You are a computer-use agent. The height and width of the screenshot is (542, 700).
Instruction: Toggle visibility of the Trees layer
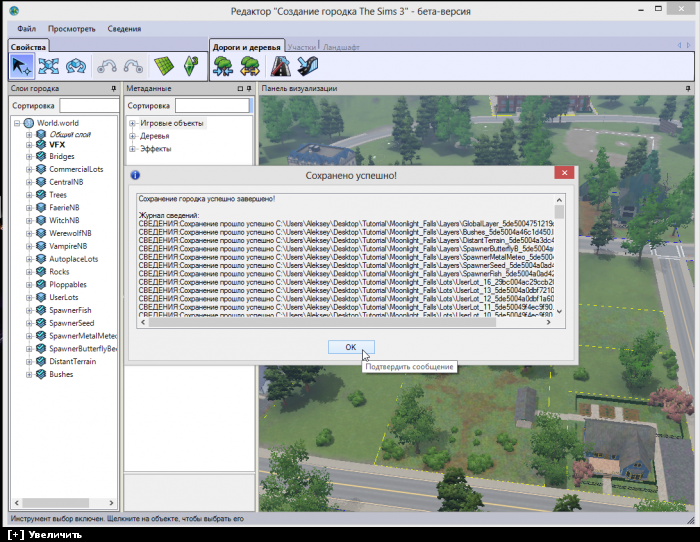pyautogui.click(x=41, y=195)
